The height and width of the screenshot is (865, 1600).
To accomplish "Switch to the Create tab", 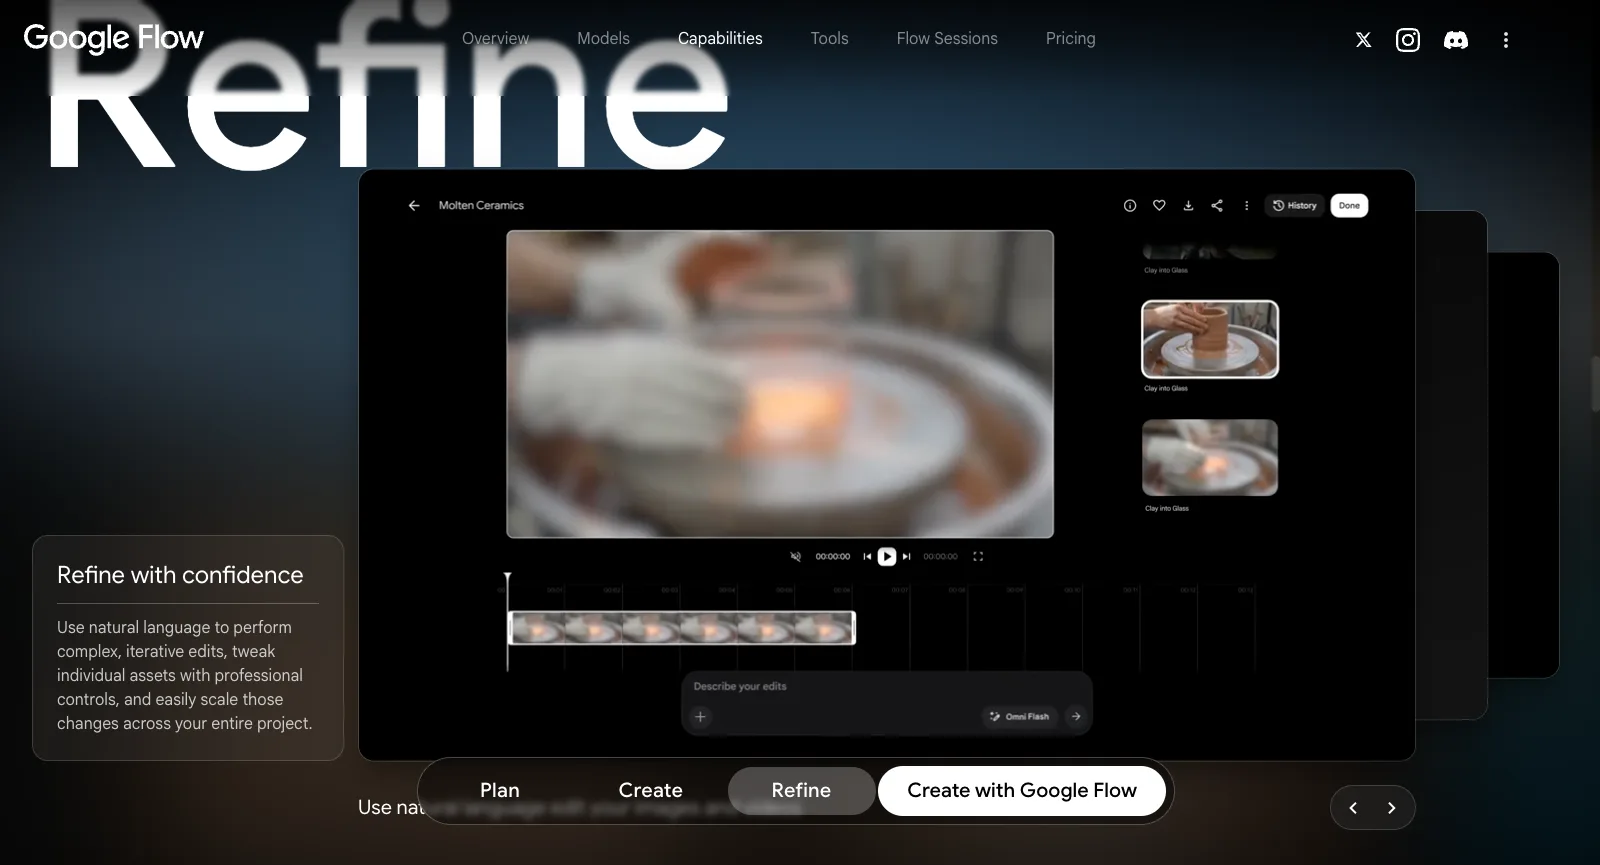I will (x=651, y=791).
